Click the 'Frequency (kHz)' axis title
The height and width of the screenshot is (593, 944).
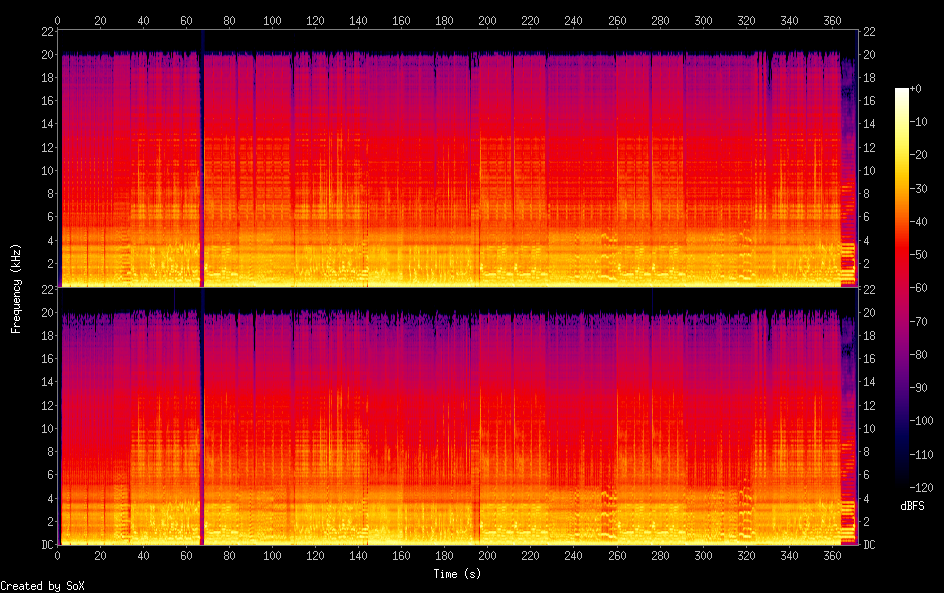pyautogui.click(x=16, y=288)
